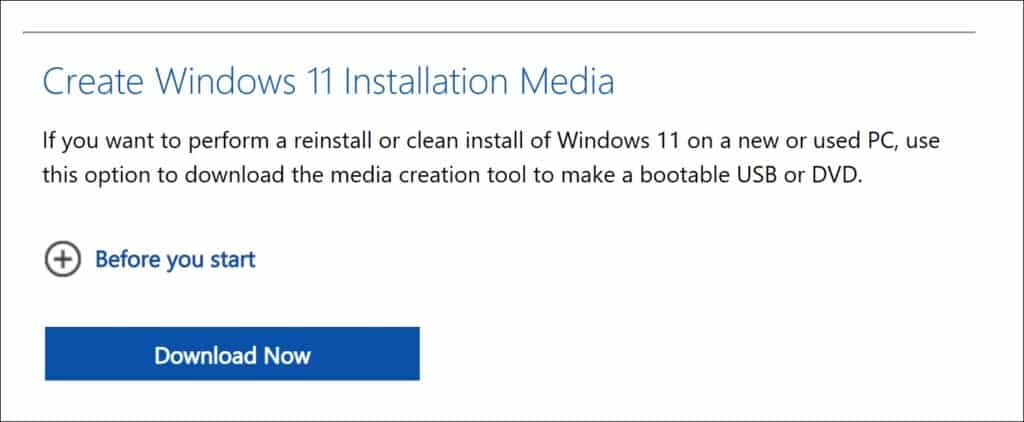Viewport: 1024px width, 422px height.
Task: Click the word "start" in Before you start
Action: point(233,260)
